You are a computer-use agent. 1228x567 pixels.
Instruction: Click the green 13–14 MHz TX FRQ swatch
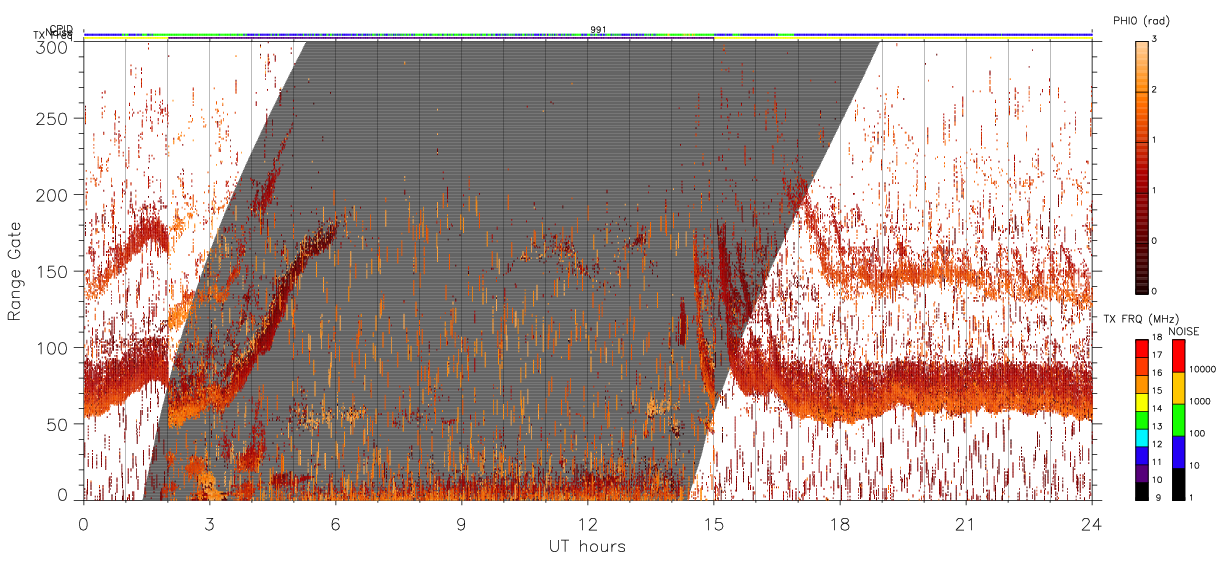[1140, 418]
